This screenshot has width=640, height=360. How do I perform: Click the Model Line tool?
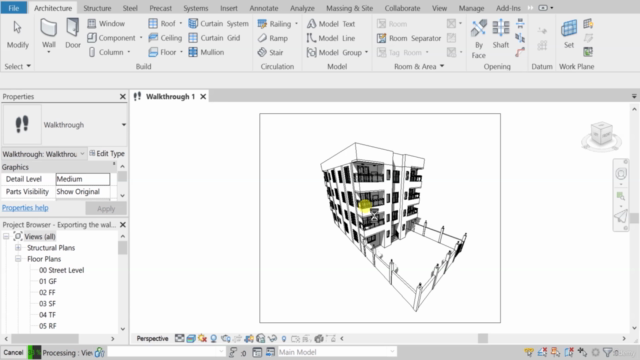coord(331,38)
